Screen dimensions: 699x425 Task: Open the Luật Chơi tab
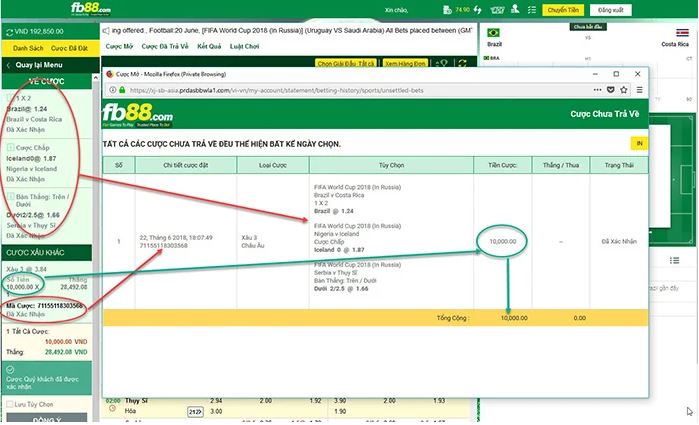point(244,46)
